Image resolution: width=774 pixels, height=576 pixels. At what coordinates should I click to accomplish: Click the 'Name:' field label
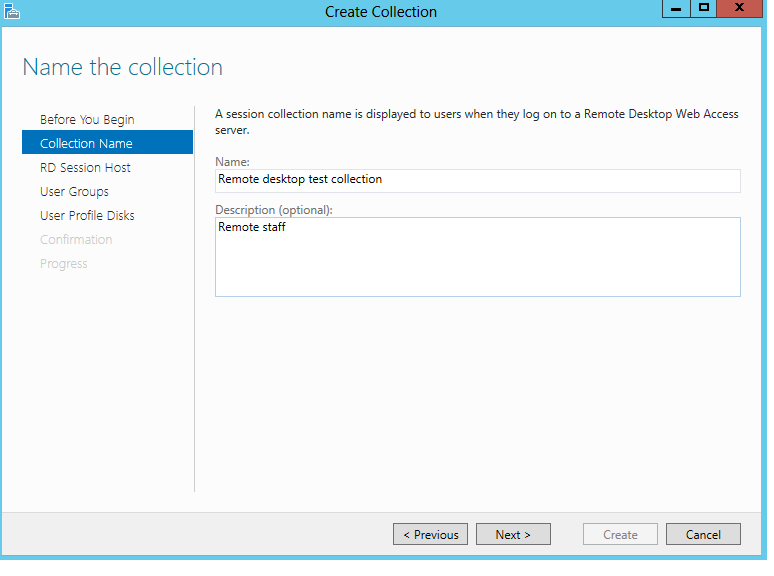(x=232, y=162)
